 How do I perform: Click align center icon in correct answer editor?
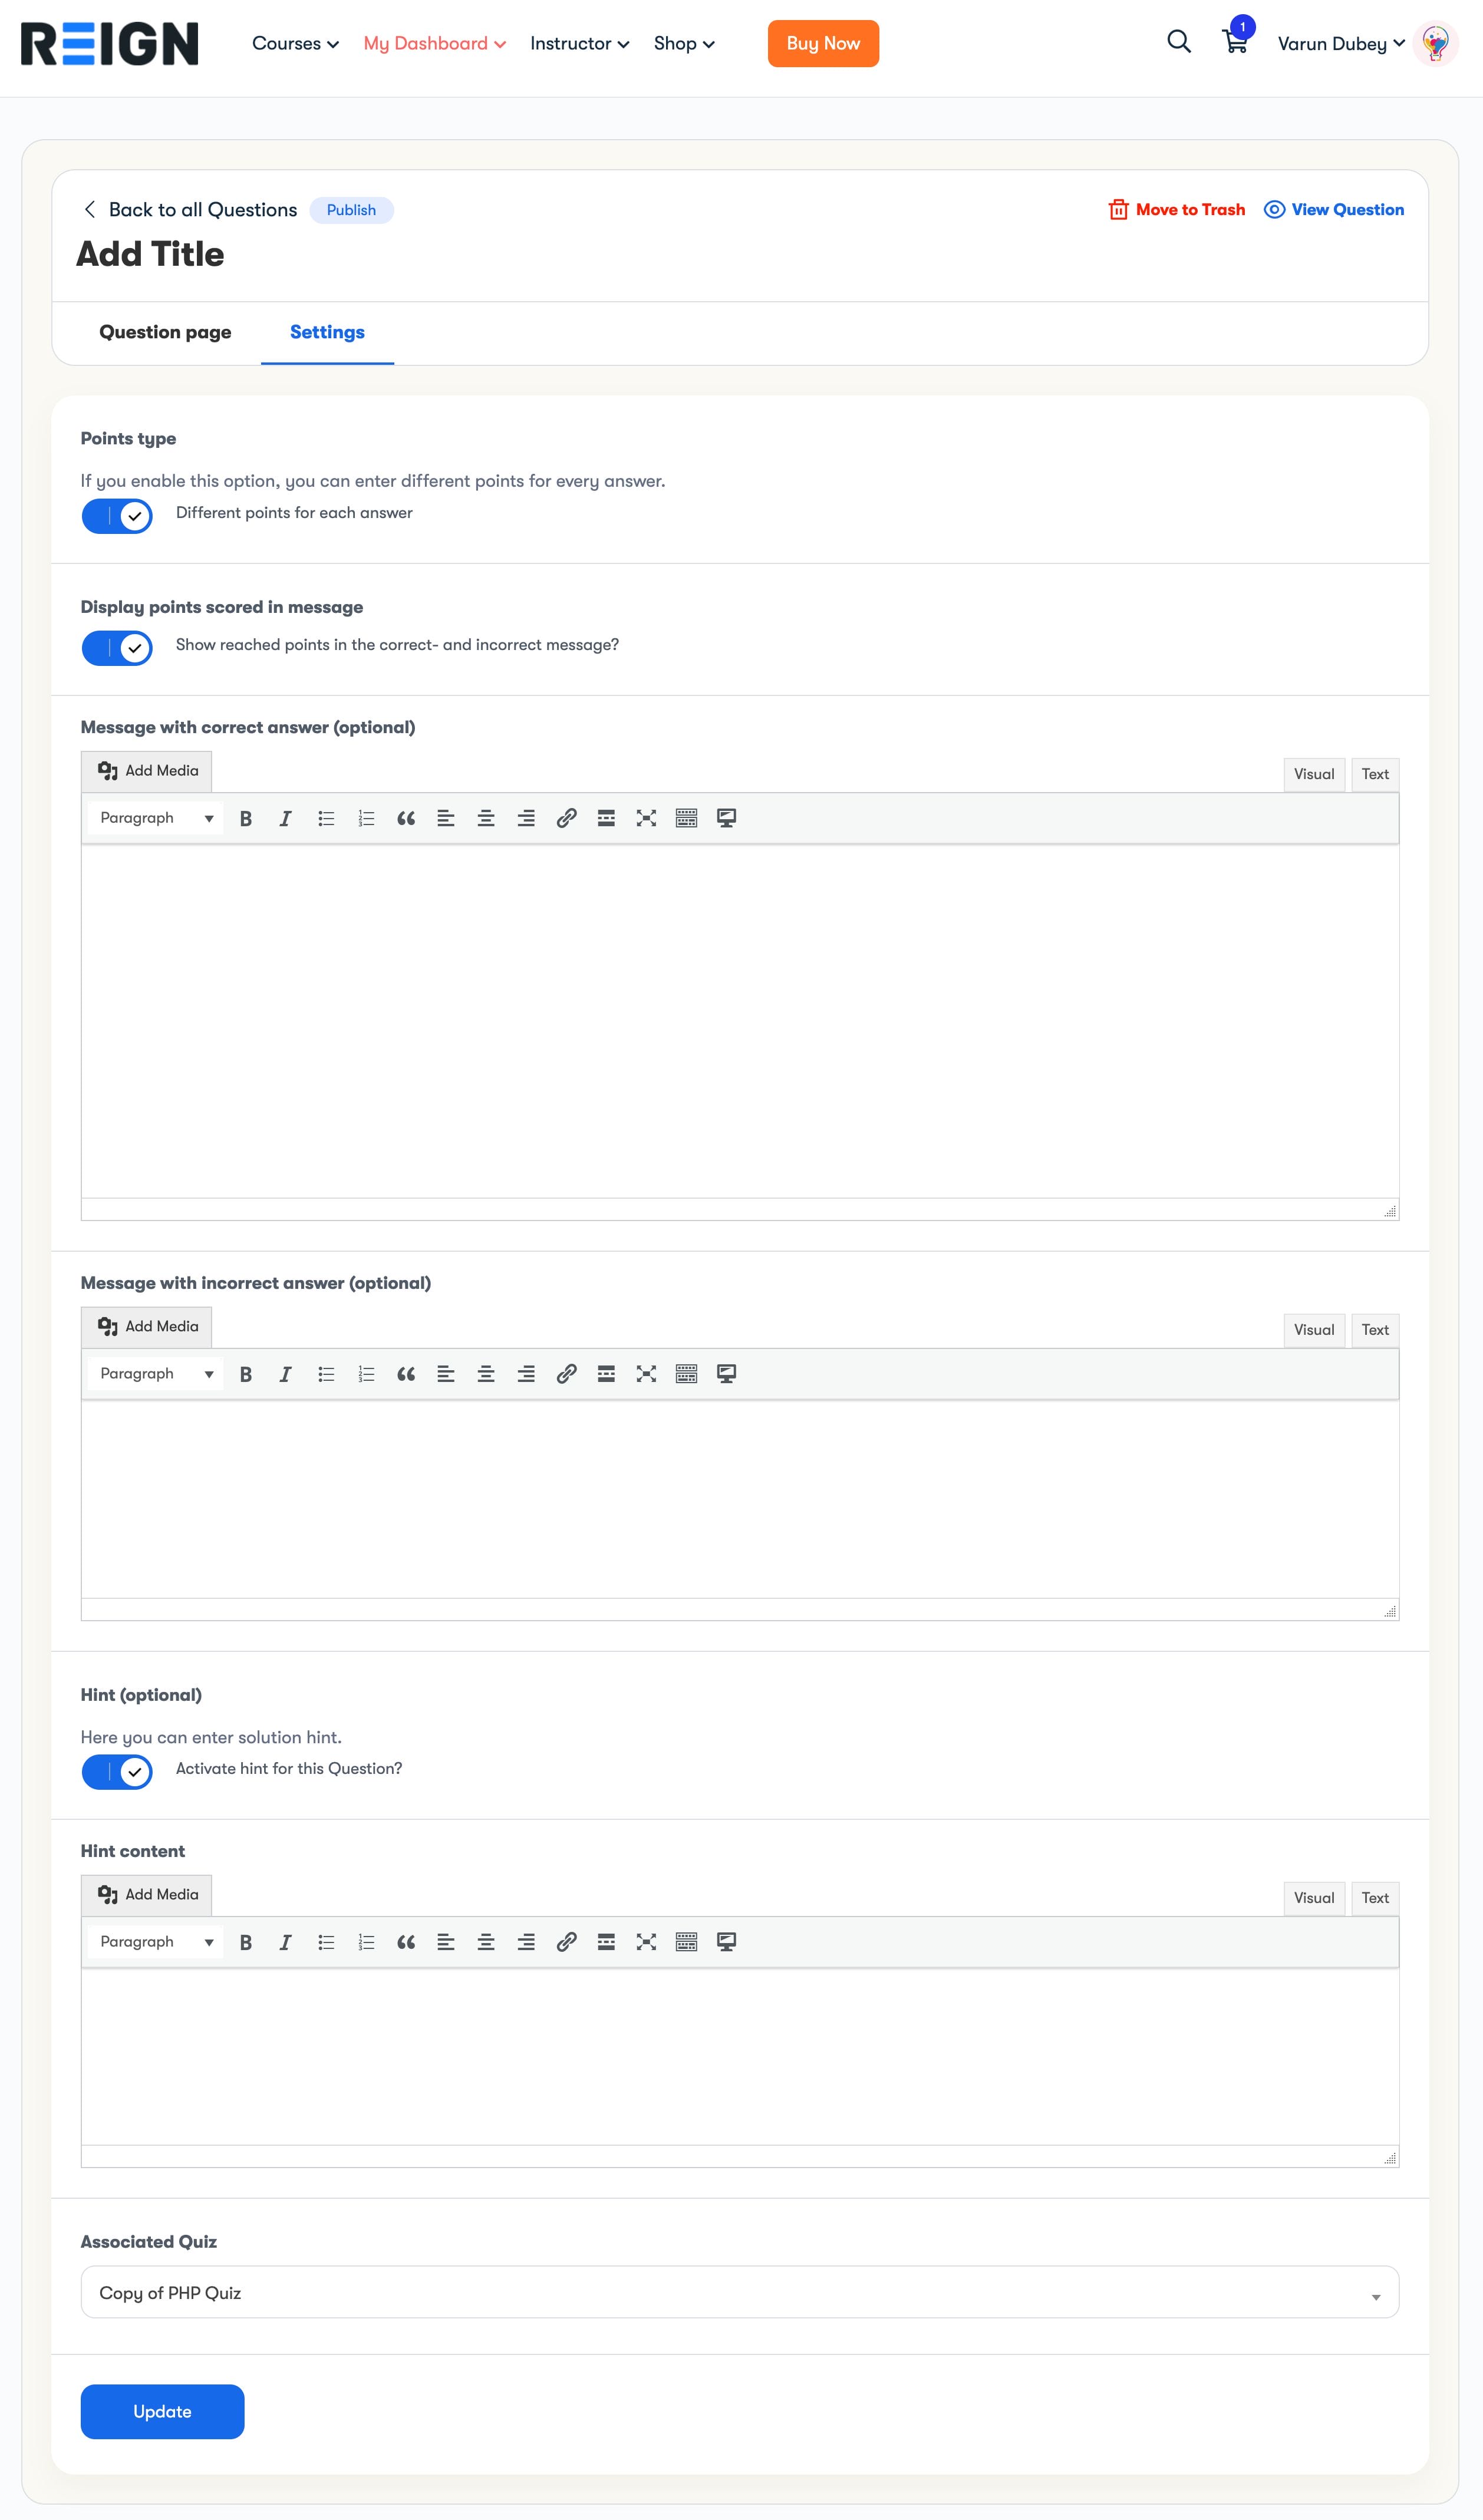click(486, 819)
